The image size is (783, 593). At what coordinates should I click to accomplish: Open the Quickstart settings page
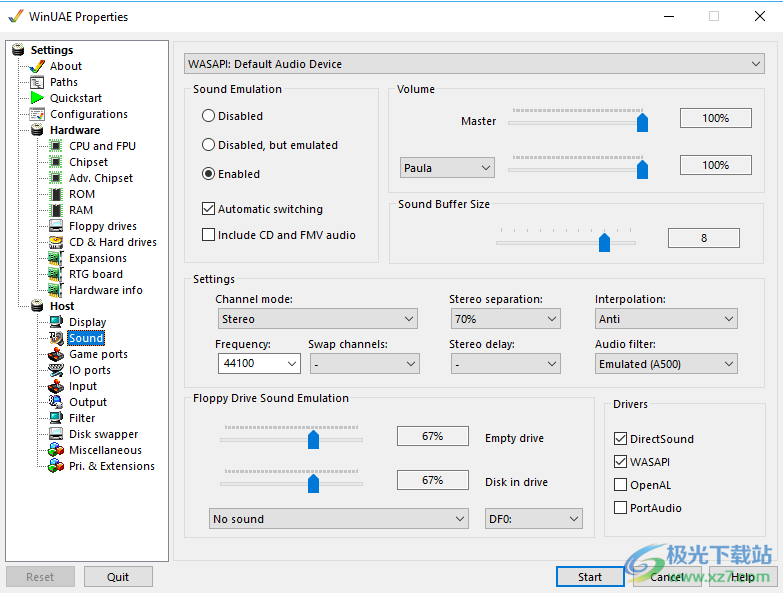75,98
